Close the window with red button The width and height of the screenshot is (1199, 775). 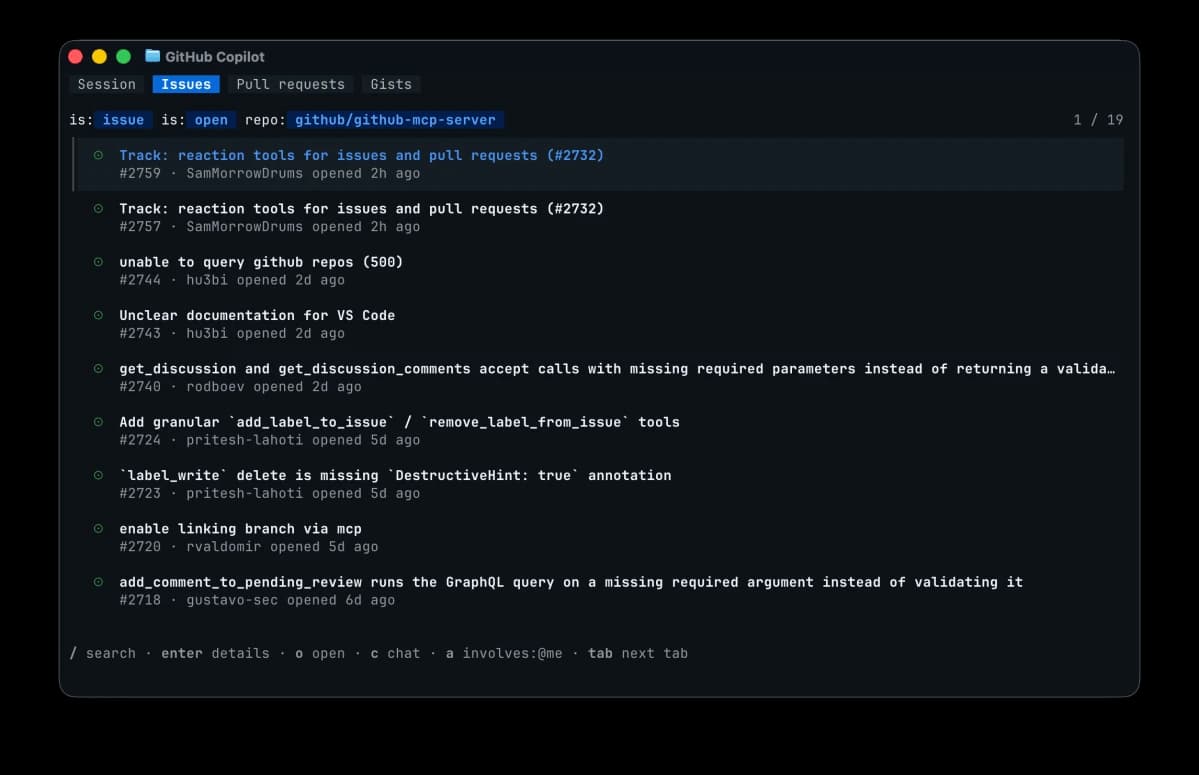pos(75,57)
